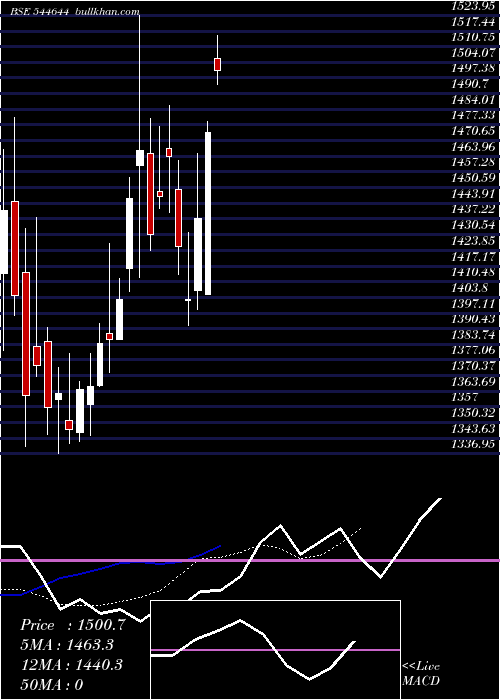Image resolution: width=500 pixels, height=700 pixels.
Task: Click the 'bullkhan.com' header text
Action: tap(106, 12)
